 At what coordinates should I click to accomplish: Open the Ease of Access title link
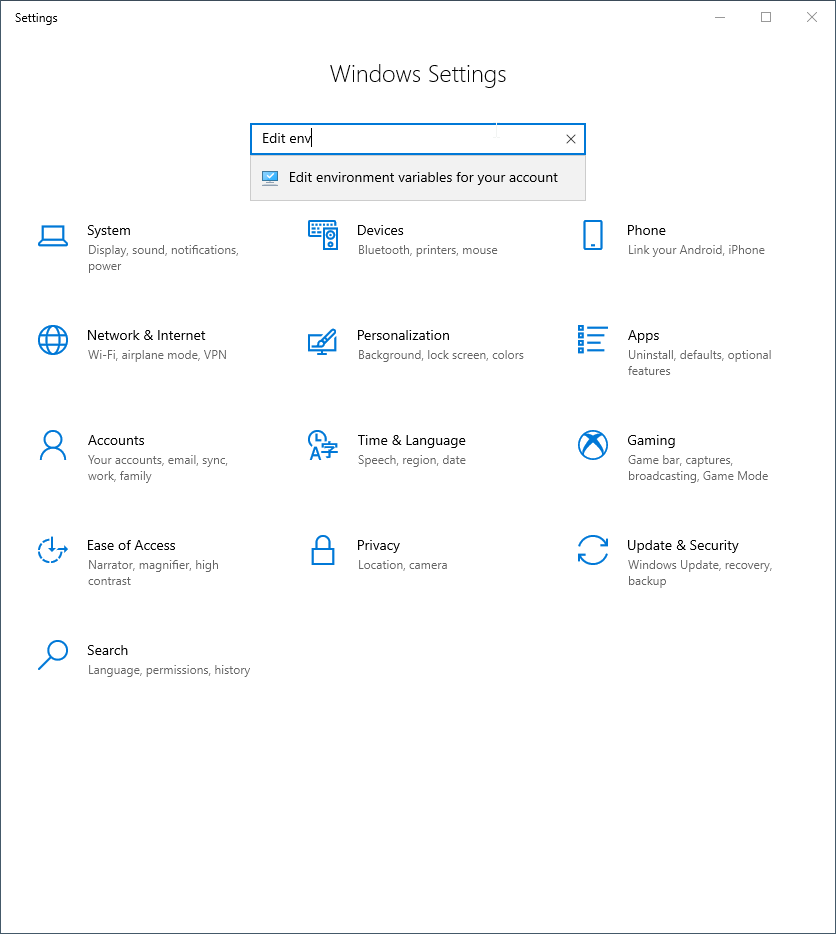tap(131, 545)
